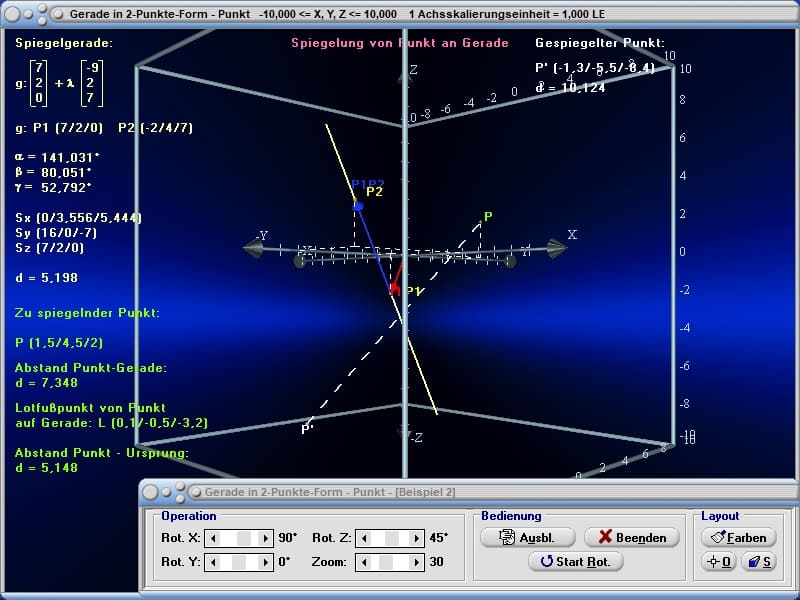800x600 pixels.
Task: Click the d = 10,124 value
Action: [x=570, y=88]
